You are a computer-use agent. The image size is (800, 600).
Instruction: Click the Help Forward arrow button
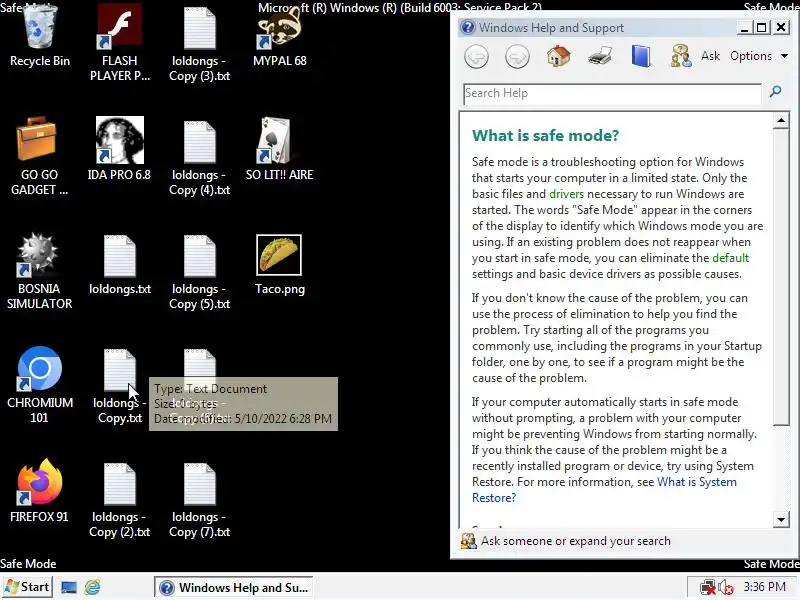[x=517, y=56]
